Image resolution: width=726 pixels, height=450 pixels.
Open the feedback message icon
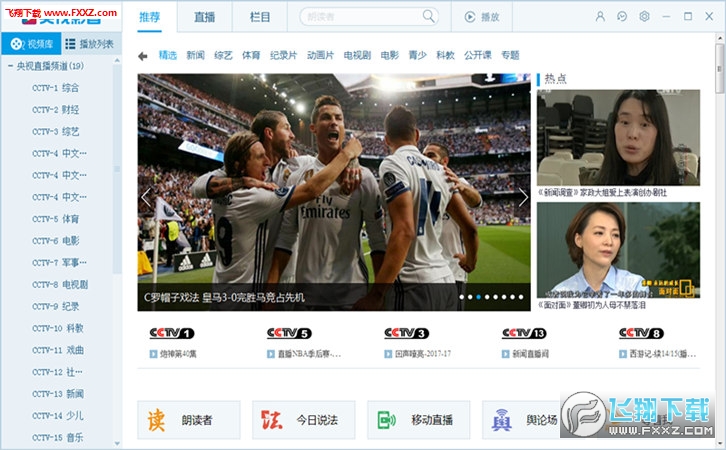(x=622, y=17)
